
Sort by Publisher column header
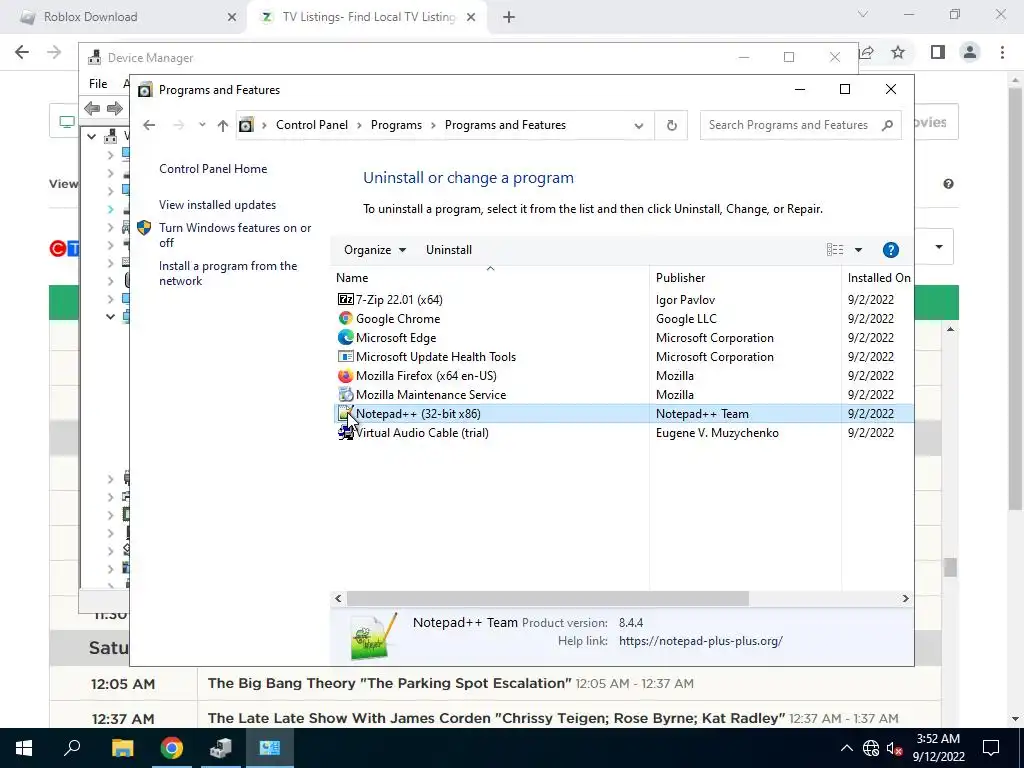pyautogui.click(x=745, y=278)
